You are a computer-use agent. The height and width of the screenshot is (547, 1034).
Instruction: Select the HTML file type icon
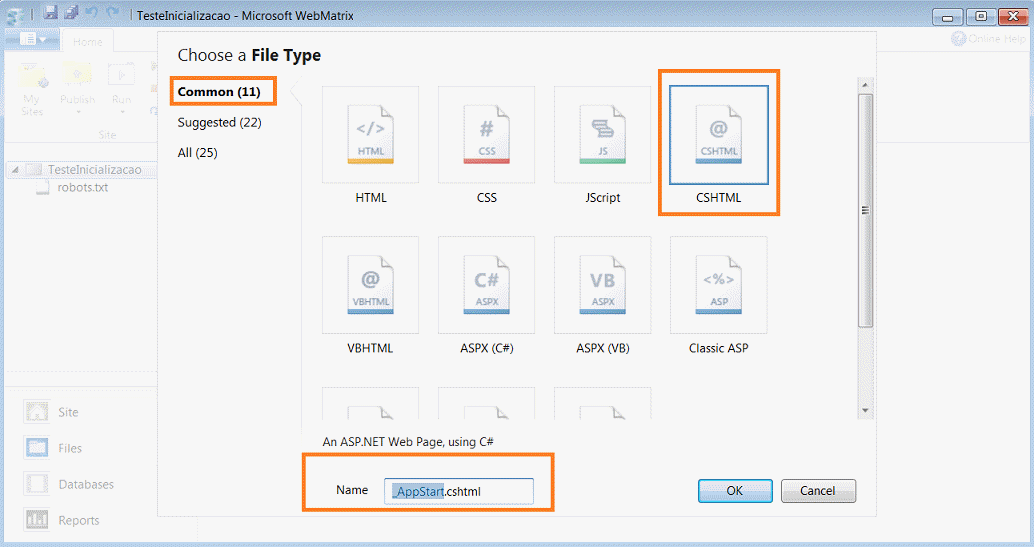coord(371,135)
